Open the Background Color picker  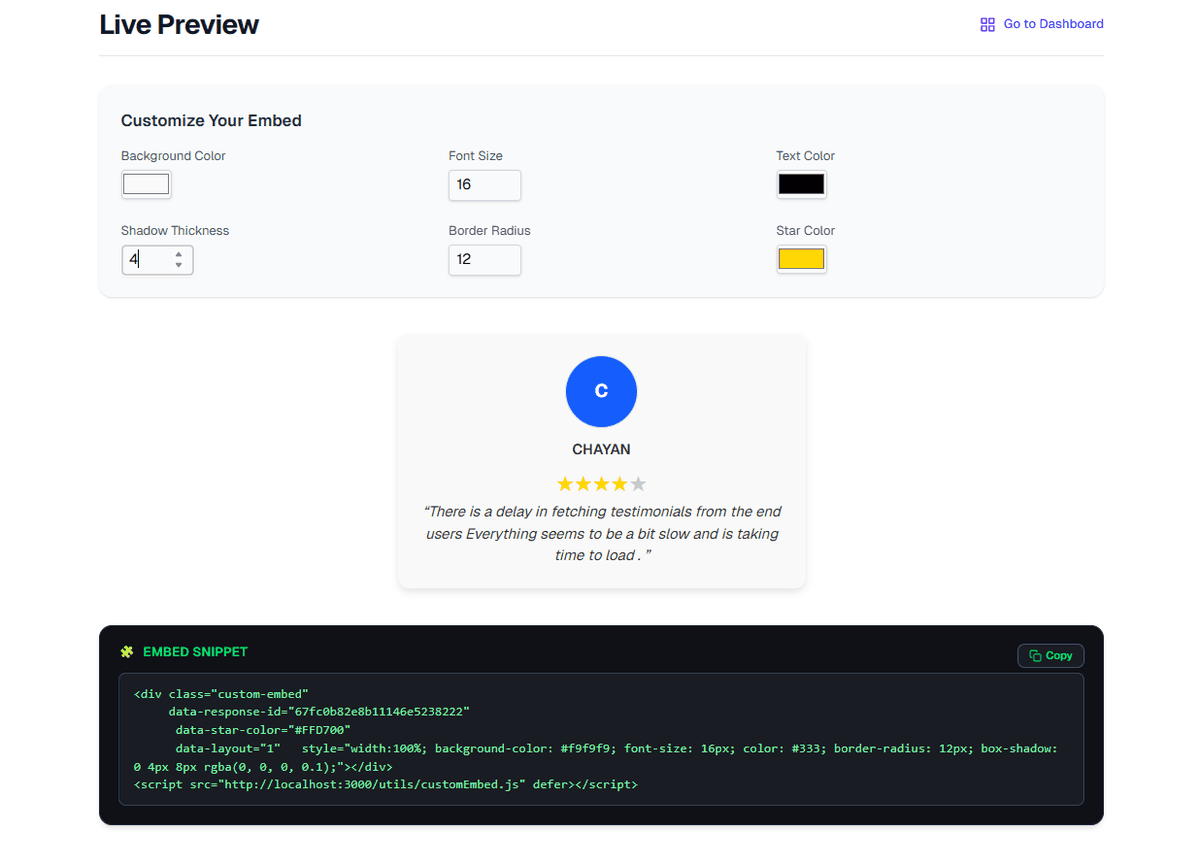[146, 184]
